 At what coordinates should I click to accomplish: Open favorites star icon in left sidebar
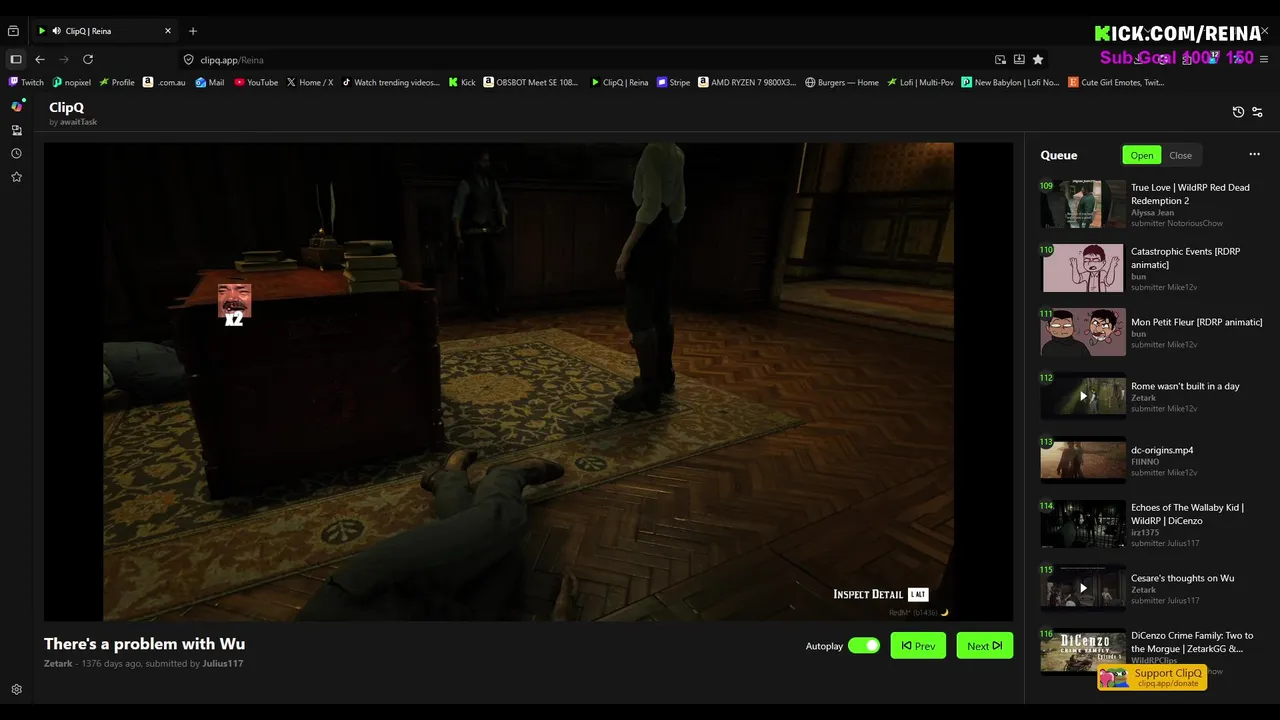click(16, 177)
